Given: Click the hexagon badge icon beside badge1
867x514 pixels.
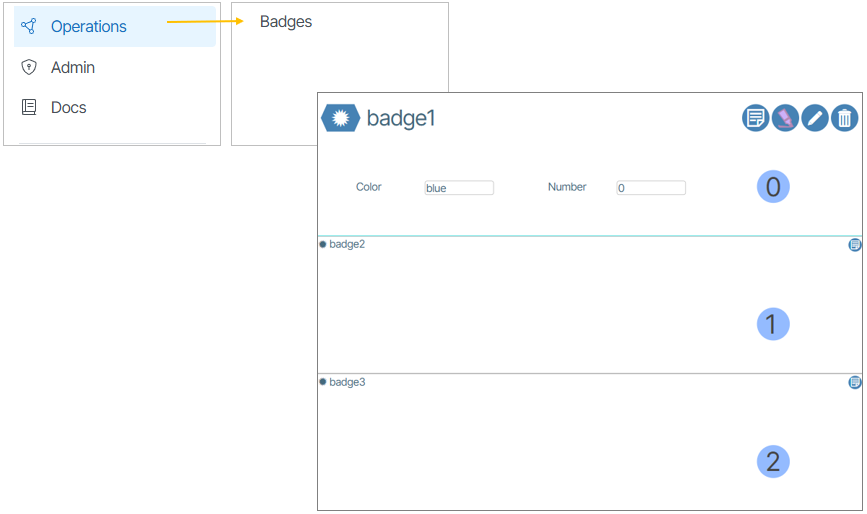Looking at the screenshot, I should point(340,118).
